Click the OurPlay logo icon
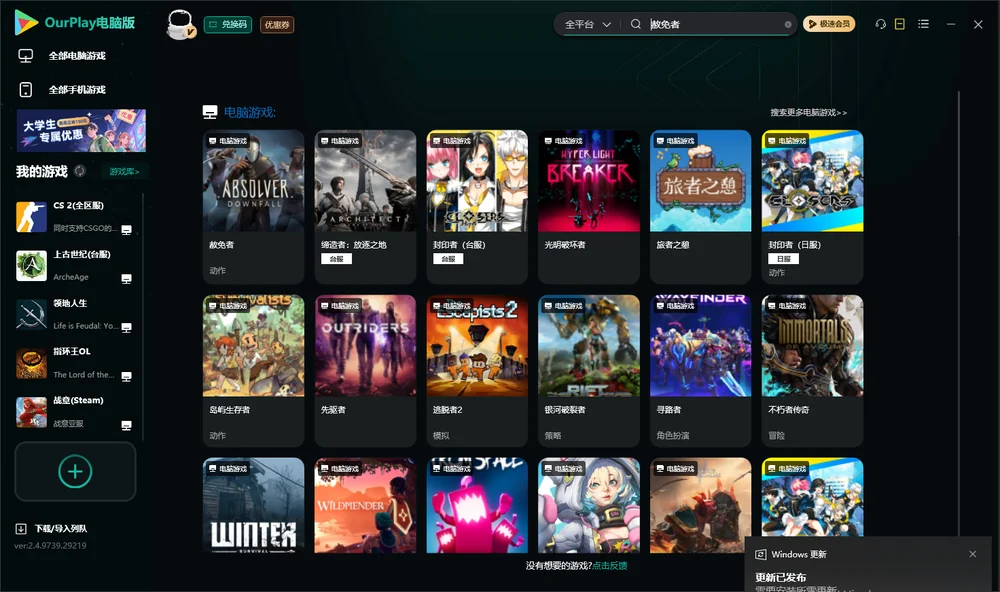The width and height of the screenshot is (1000, 592). (x=26, y=23)
